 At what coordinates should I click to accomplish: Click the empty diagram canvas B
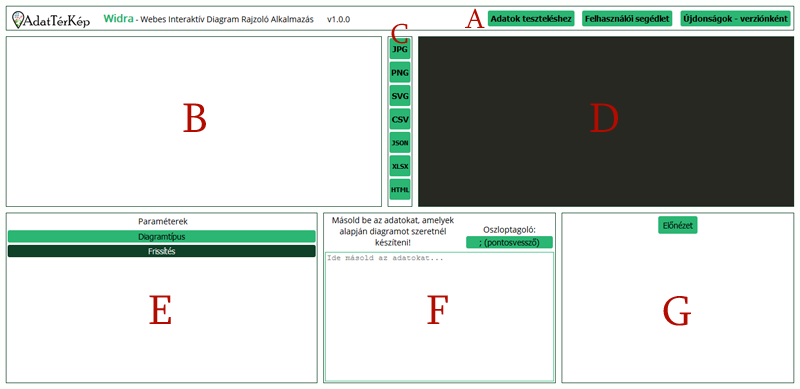pyautogui.click(x=194, y=121)
